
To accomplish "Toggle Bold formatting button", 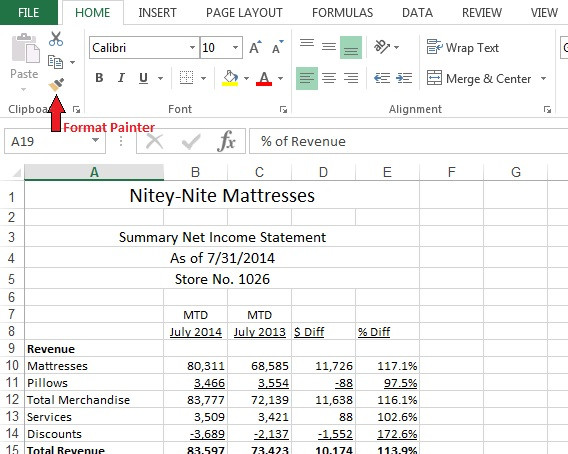I will pos(99,78).
